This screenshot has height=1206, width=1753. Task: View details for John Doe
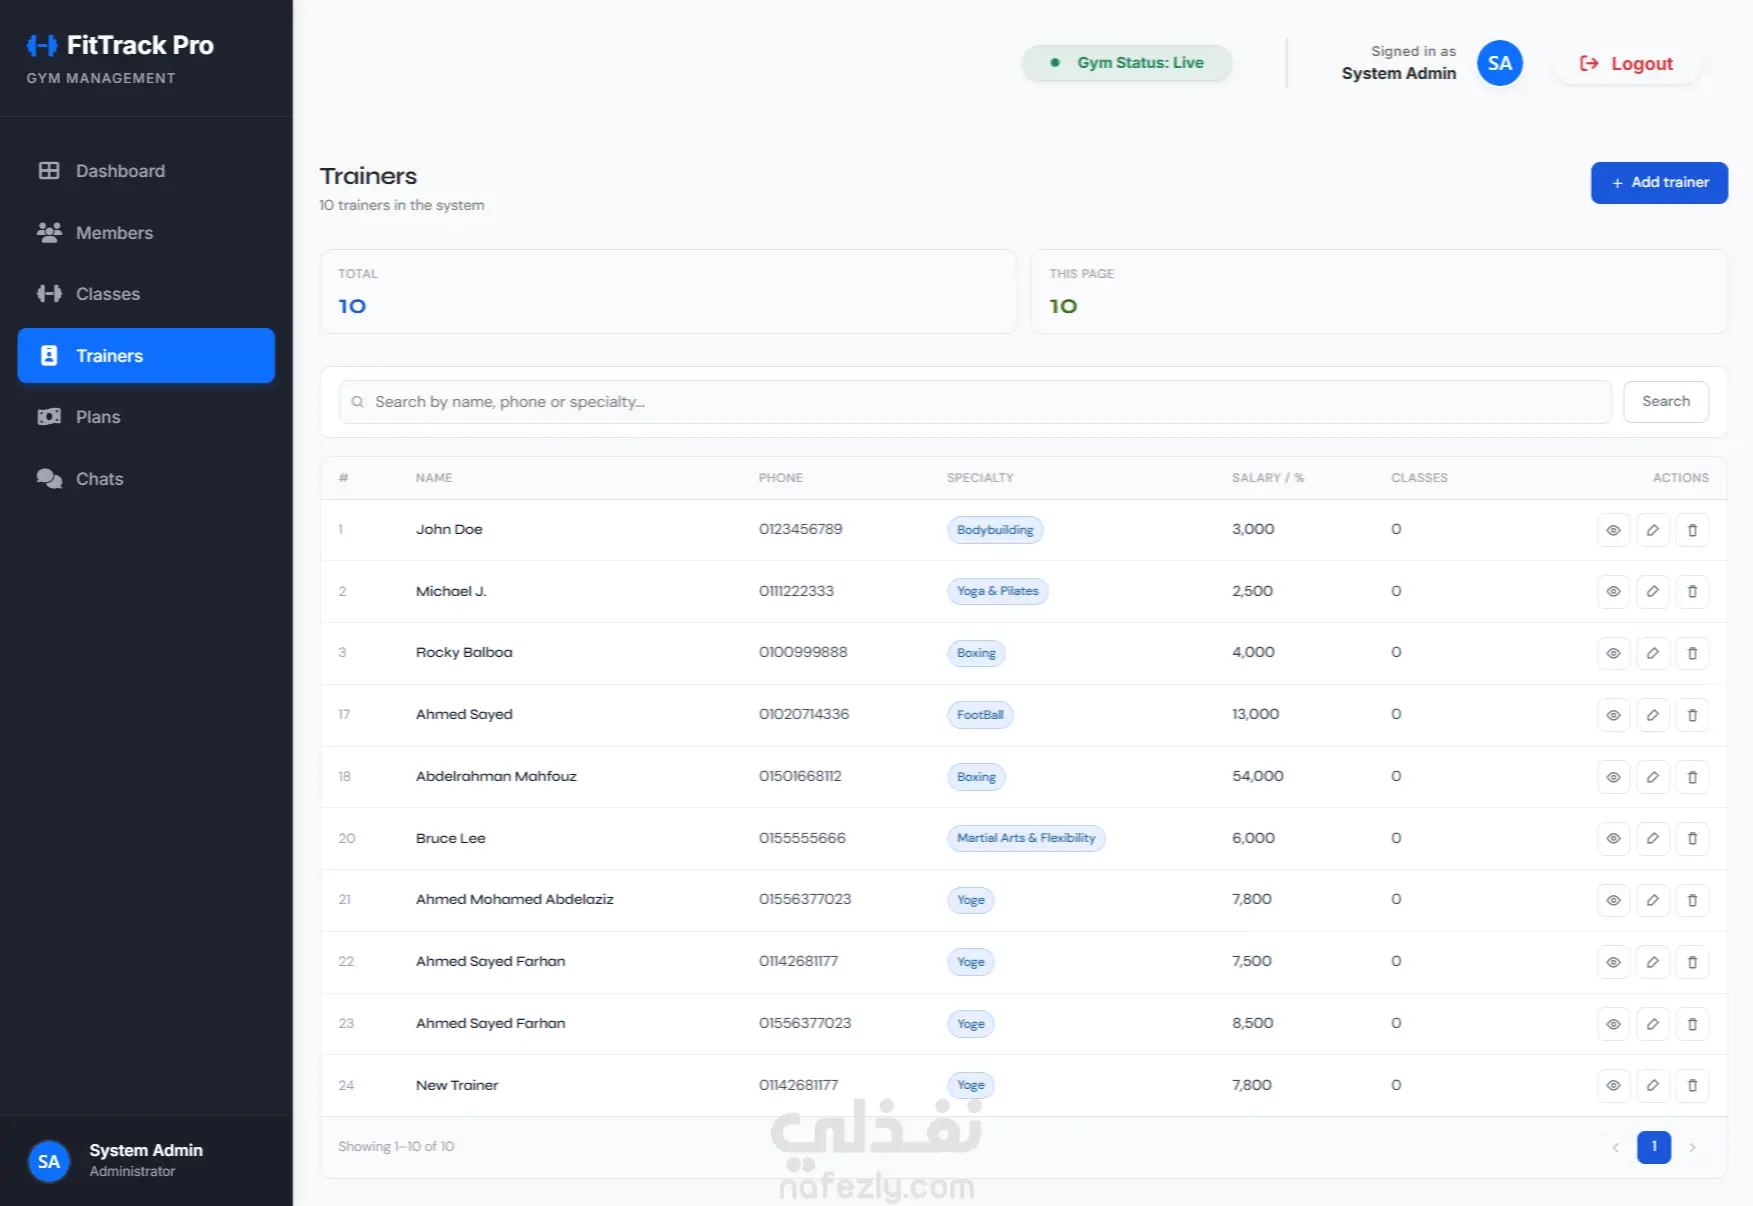click(1613, 530)
